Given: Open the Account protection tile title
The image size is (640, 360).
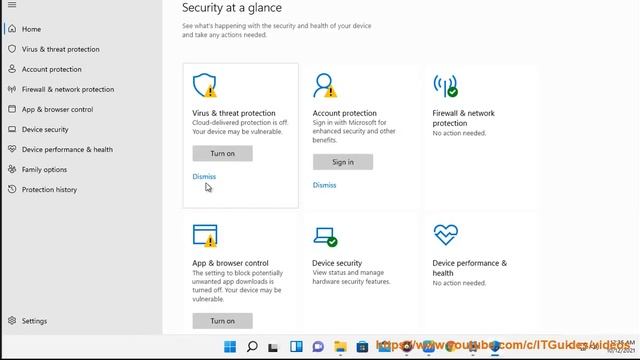Looking at the screenshot, I should 344,113.
